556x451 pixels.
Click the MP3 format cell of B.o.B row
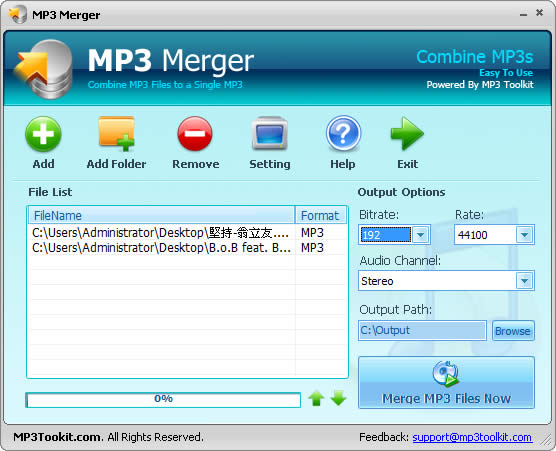coord(312,247)
